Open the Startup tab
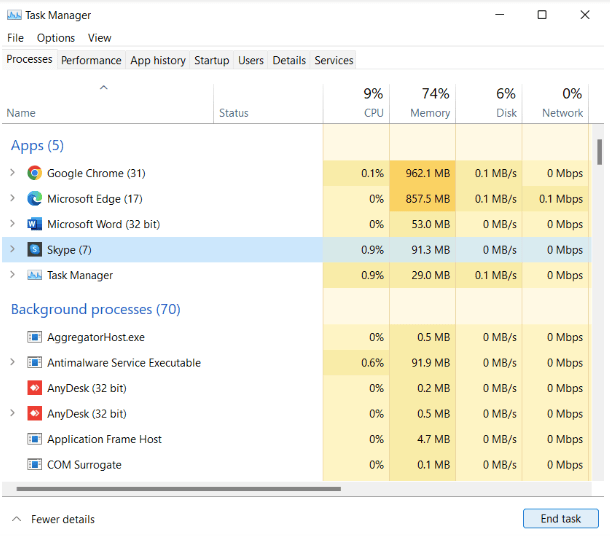 point(212,60)
